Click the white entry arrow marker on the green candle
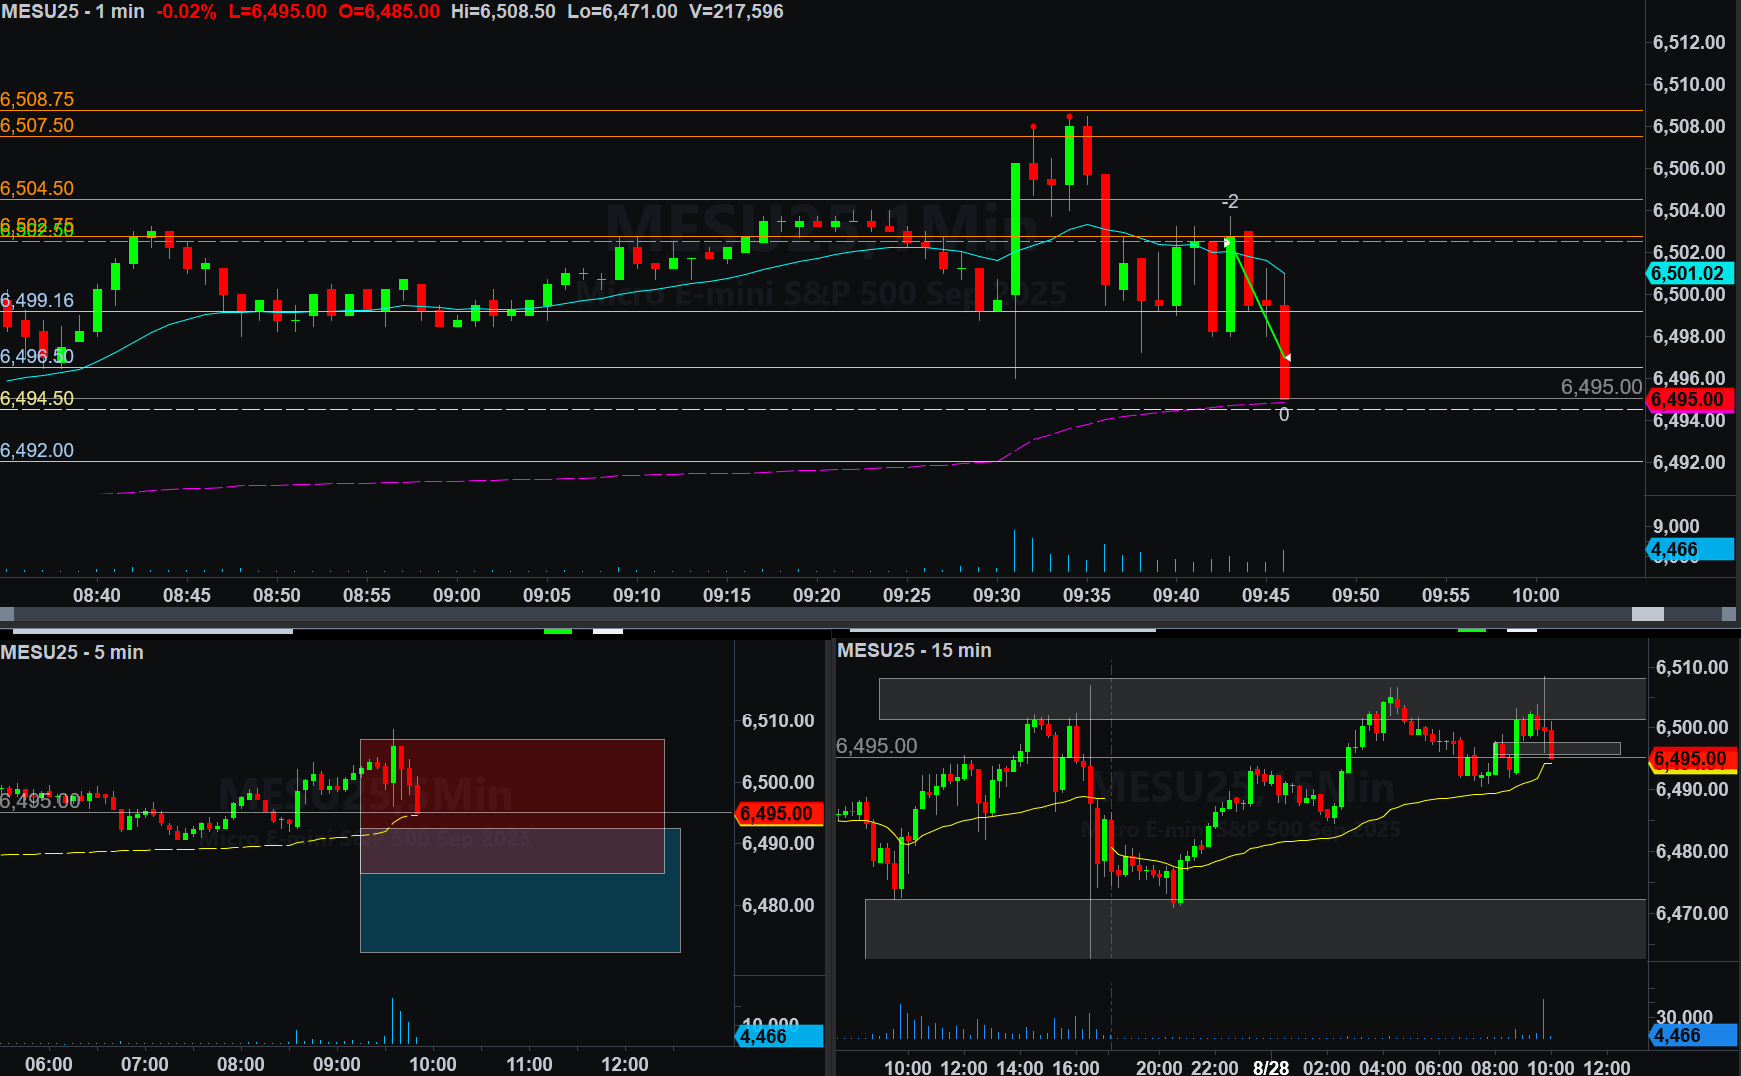 (x=1227, y=243)
